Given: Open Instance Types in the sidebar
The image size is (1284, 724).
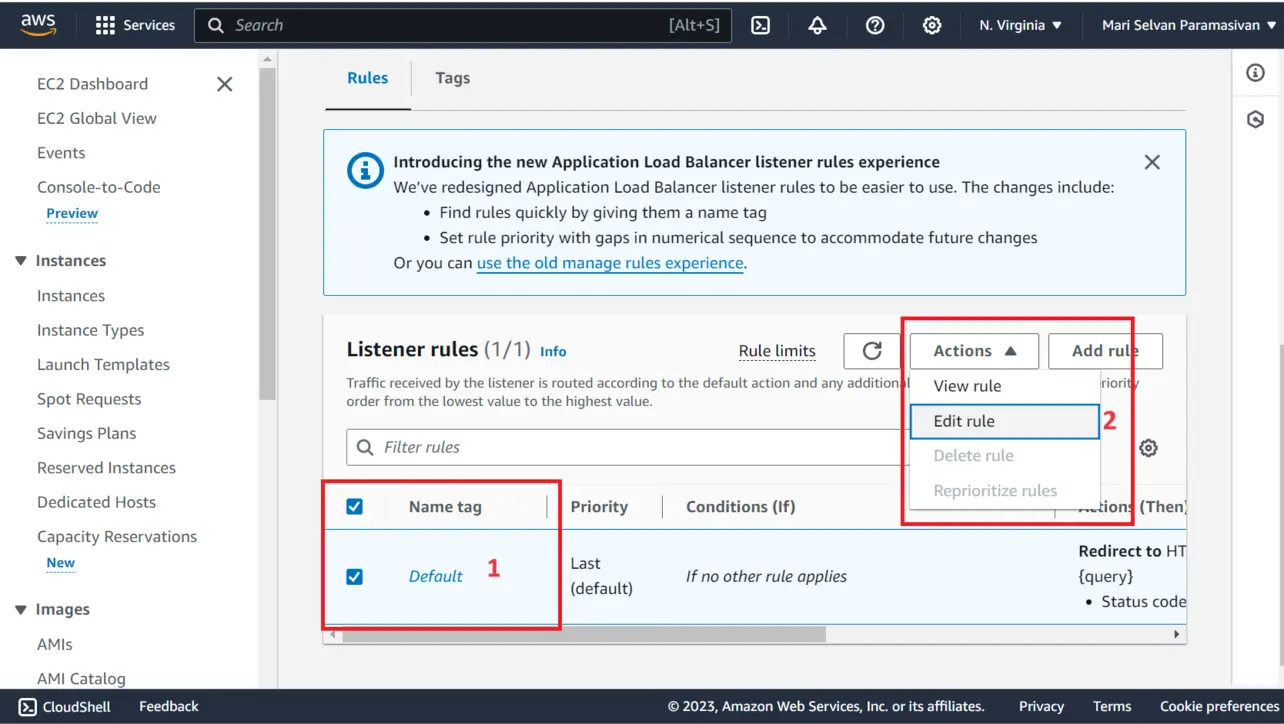Looking at the screenshot, I should click(x=90, y=330).
